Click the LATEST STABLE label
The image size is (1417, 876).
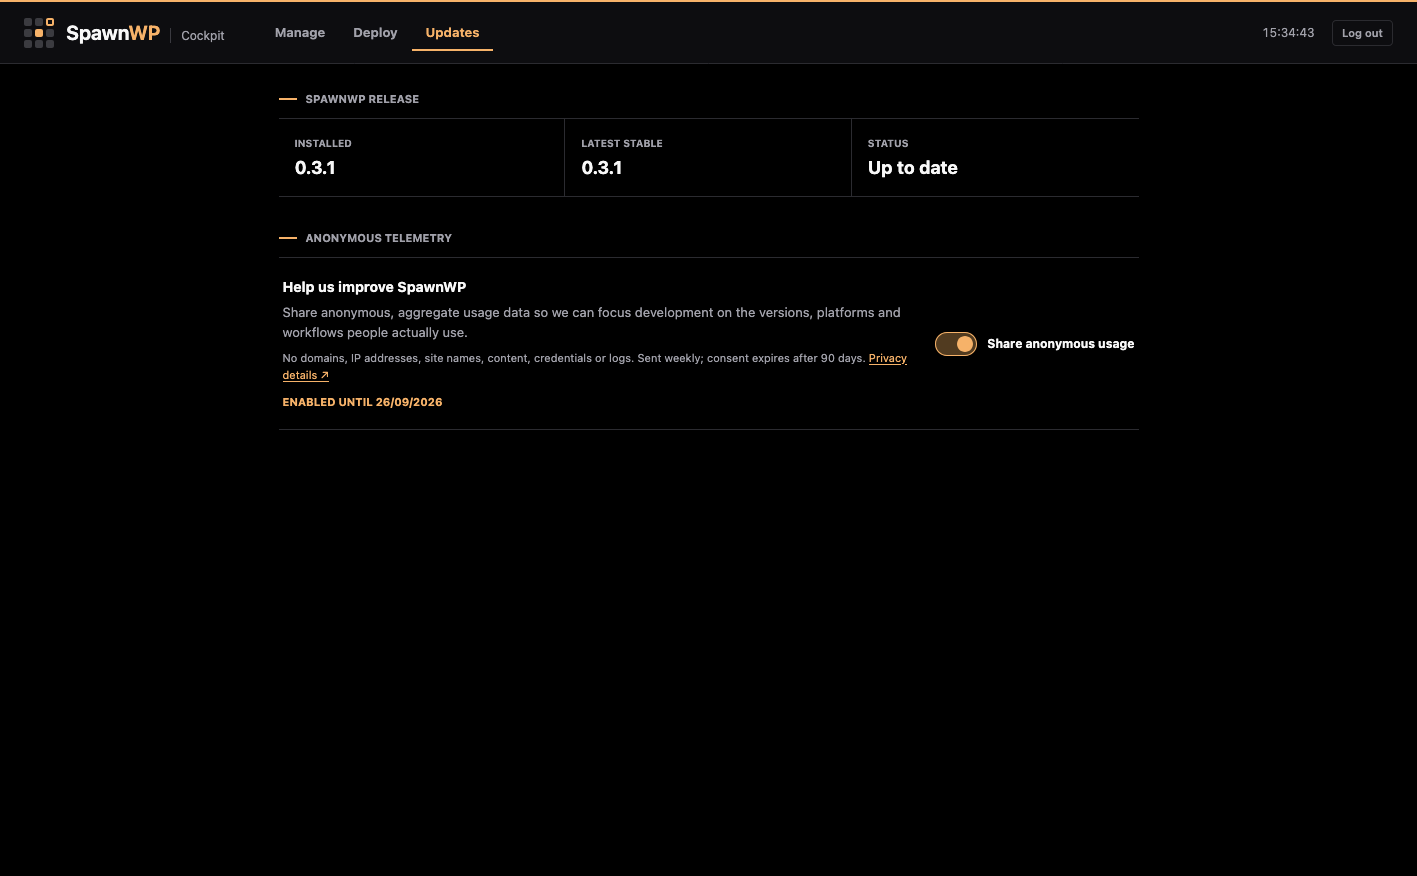(622, 144)
